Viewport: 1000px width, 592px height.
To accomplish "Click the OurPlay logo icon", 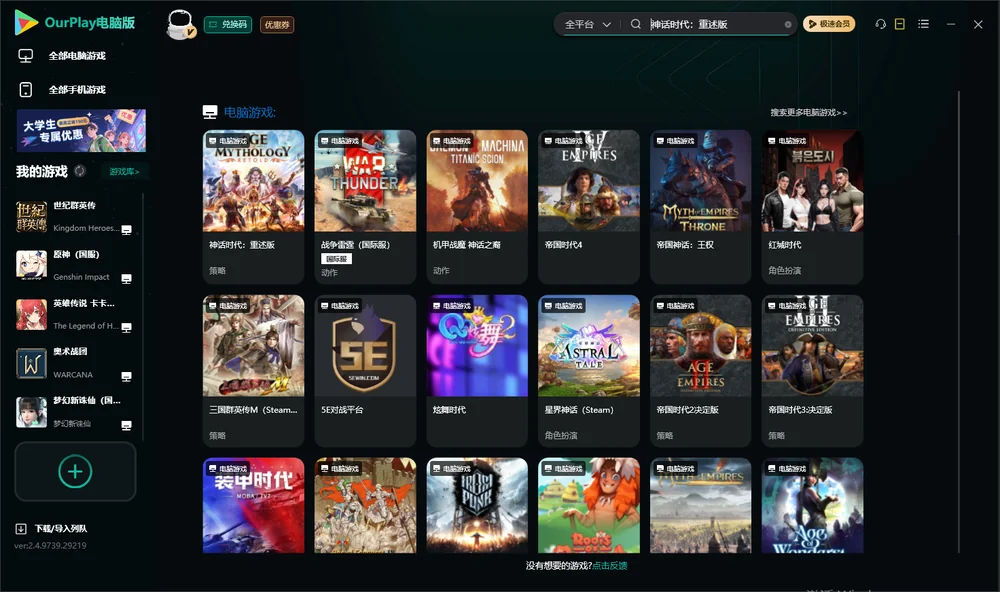I will coord(26,22).
